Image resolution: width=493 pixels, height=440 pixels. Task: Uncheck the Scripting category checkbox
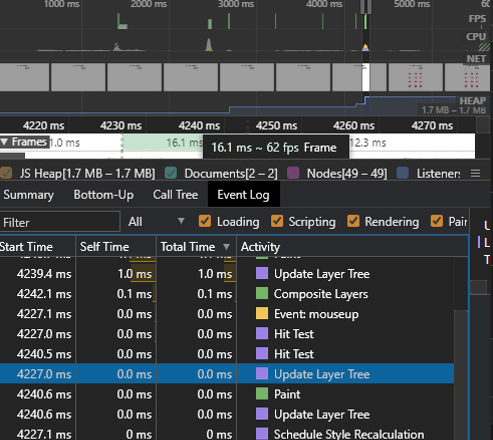click(x=277, y=222)
